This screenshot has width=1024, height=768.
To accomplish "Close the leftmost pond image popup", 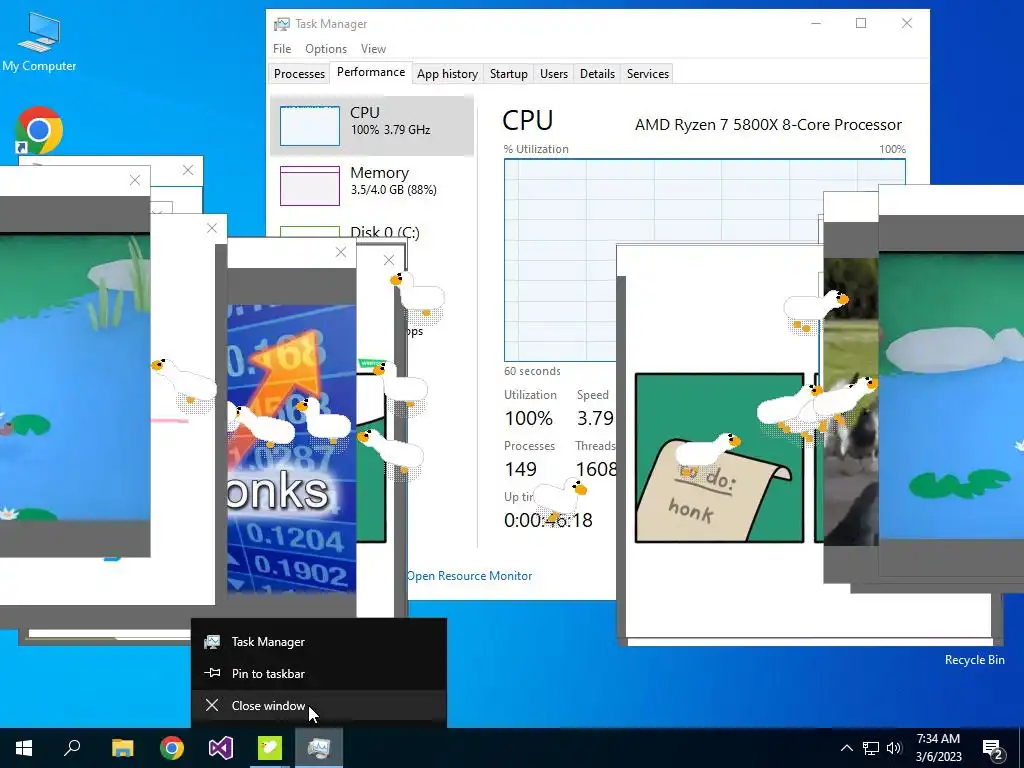I will pyautogui.click(x=135, y=180).
